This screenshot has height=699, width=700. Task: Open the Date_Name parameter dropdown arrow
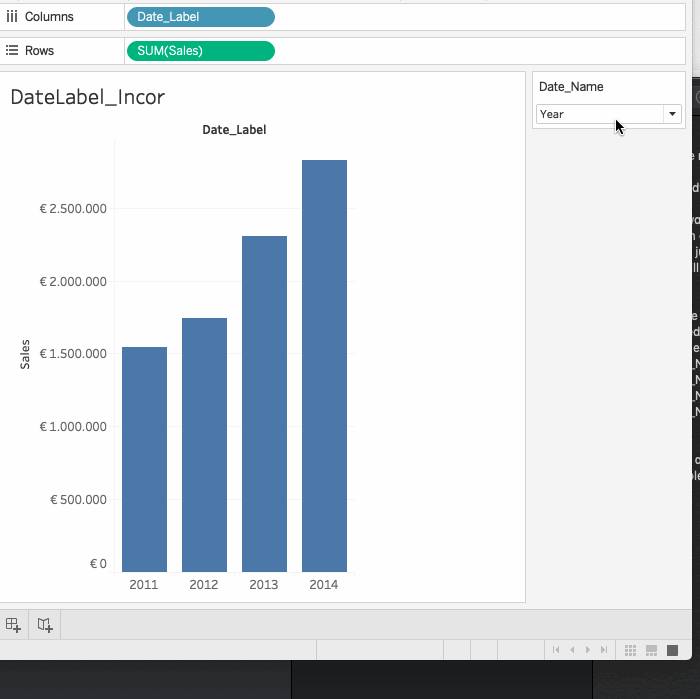[x=673, y=115]
